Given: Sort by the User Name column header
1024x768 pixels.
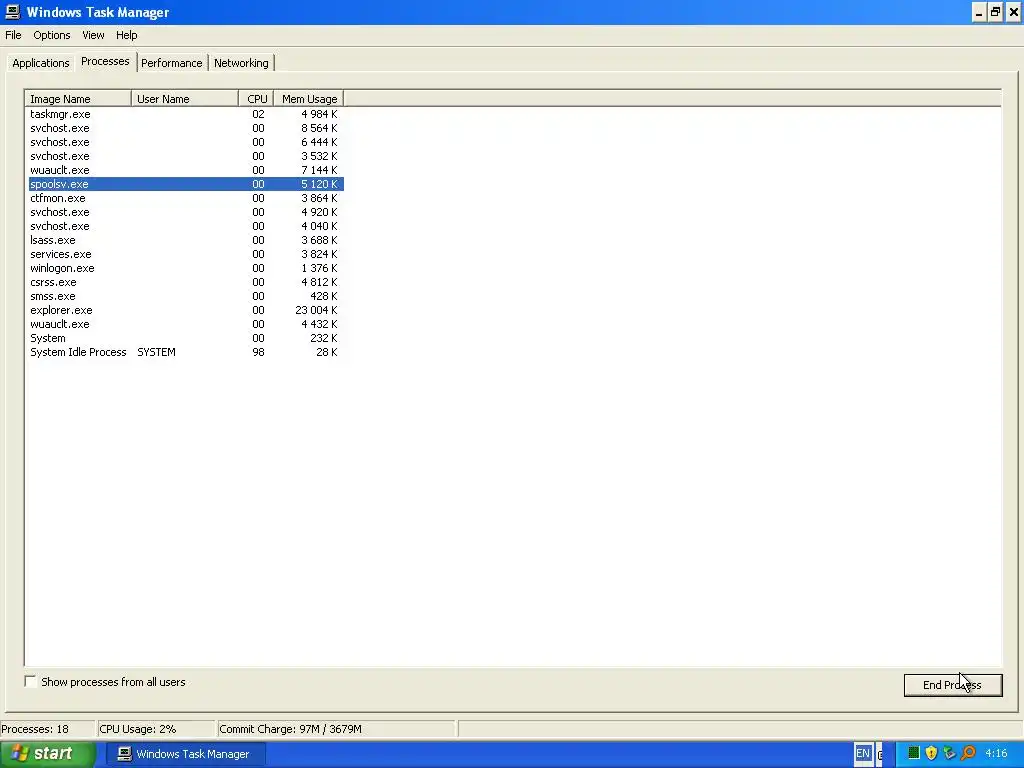Looking at the screenshot, I should 185,99.
